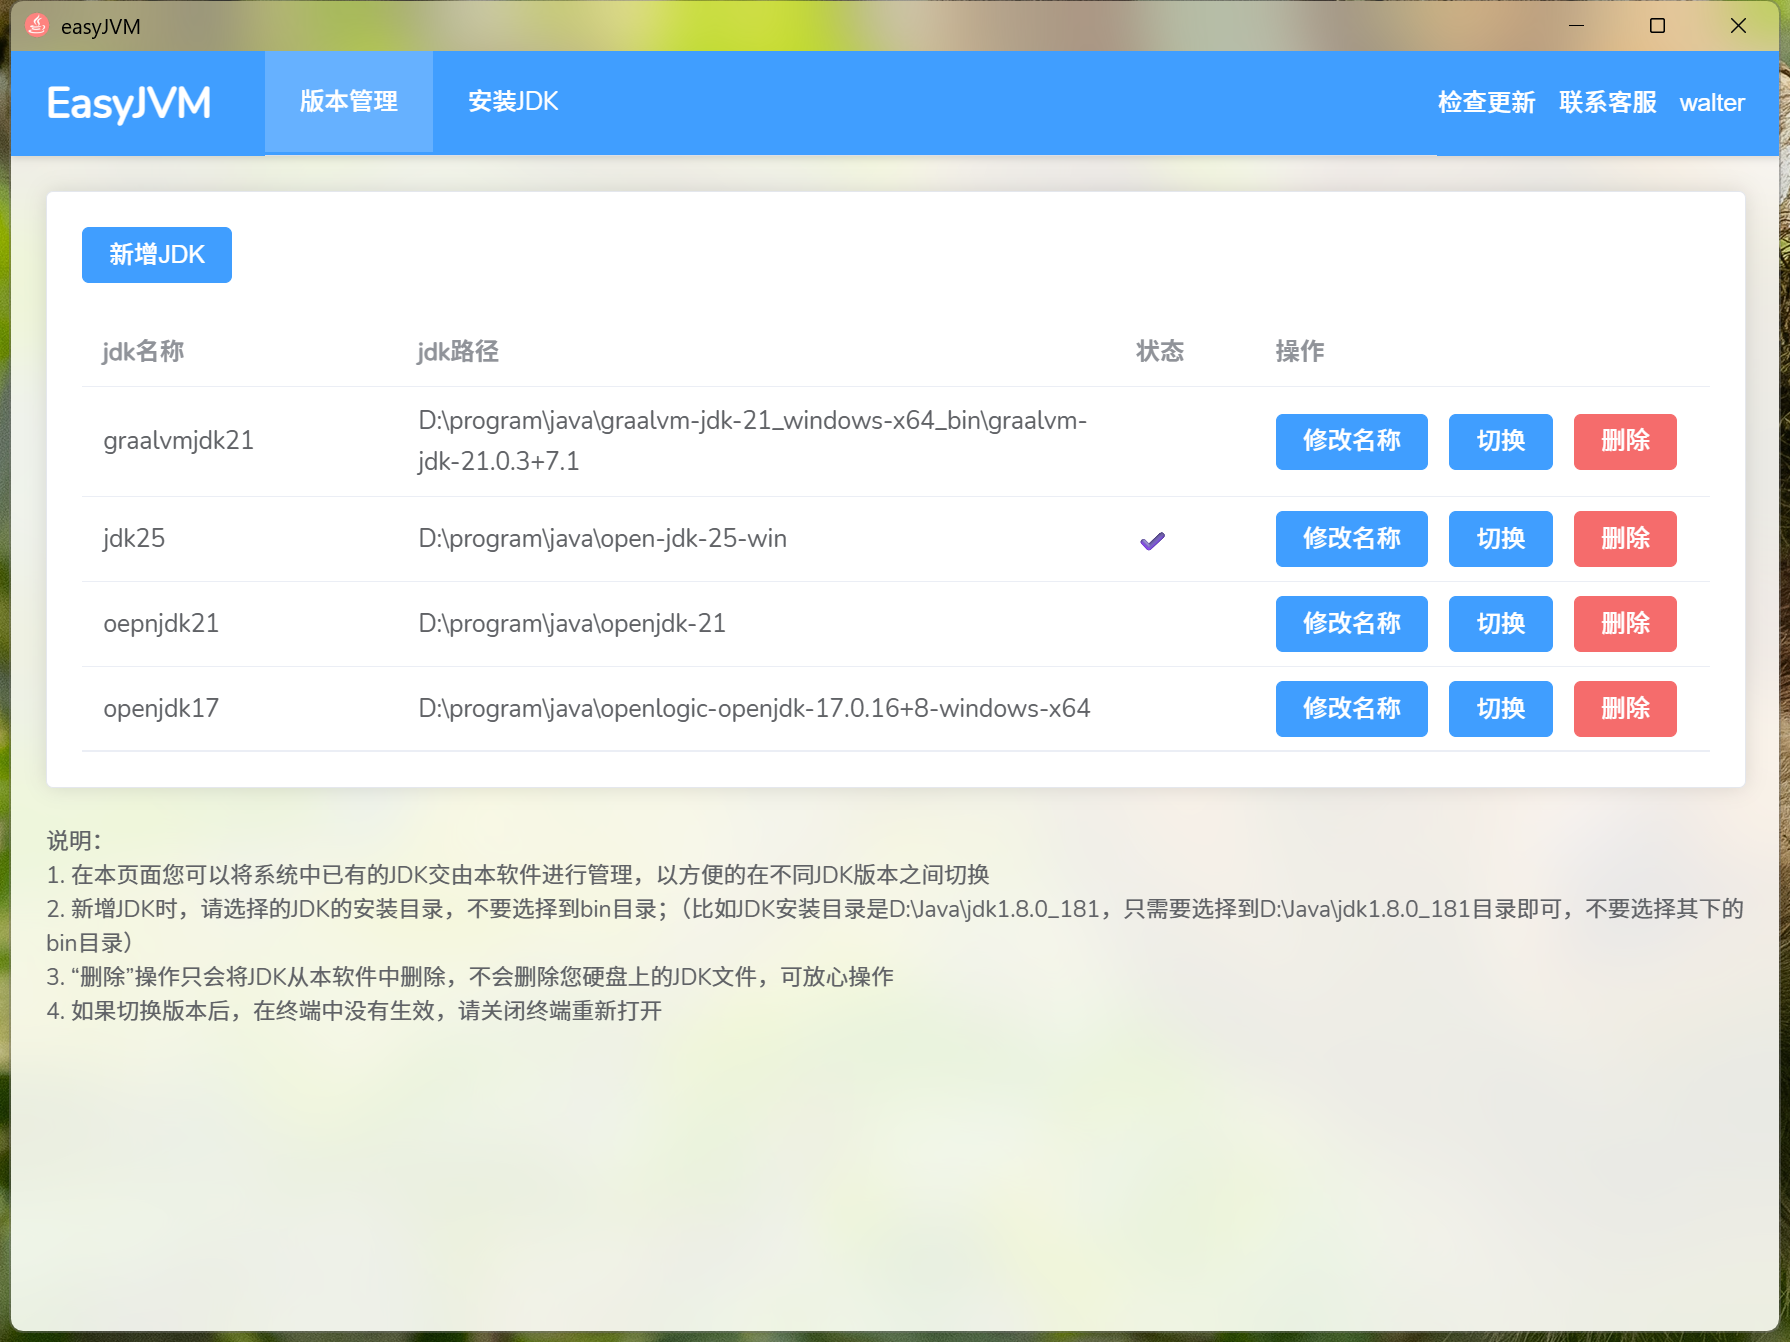Click the active status checkmark beside jdk25
The height and width of the screenshot is (1342, 1790).
pos(1152,539)
